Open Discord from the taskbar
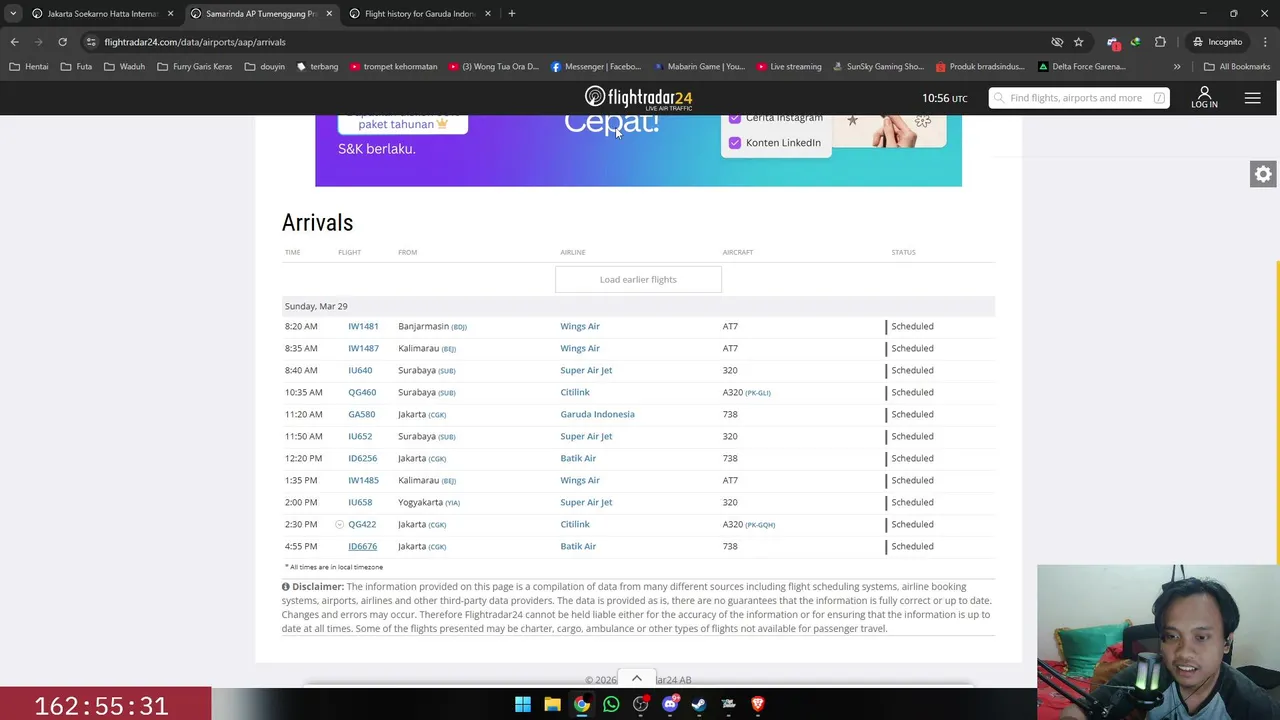This screenshot has height=720, width=1280. [x=670, y=704]
